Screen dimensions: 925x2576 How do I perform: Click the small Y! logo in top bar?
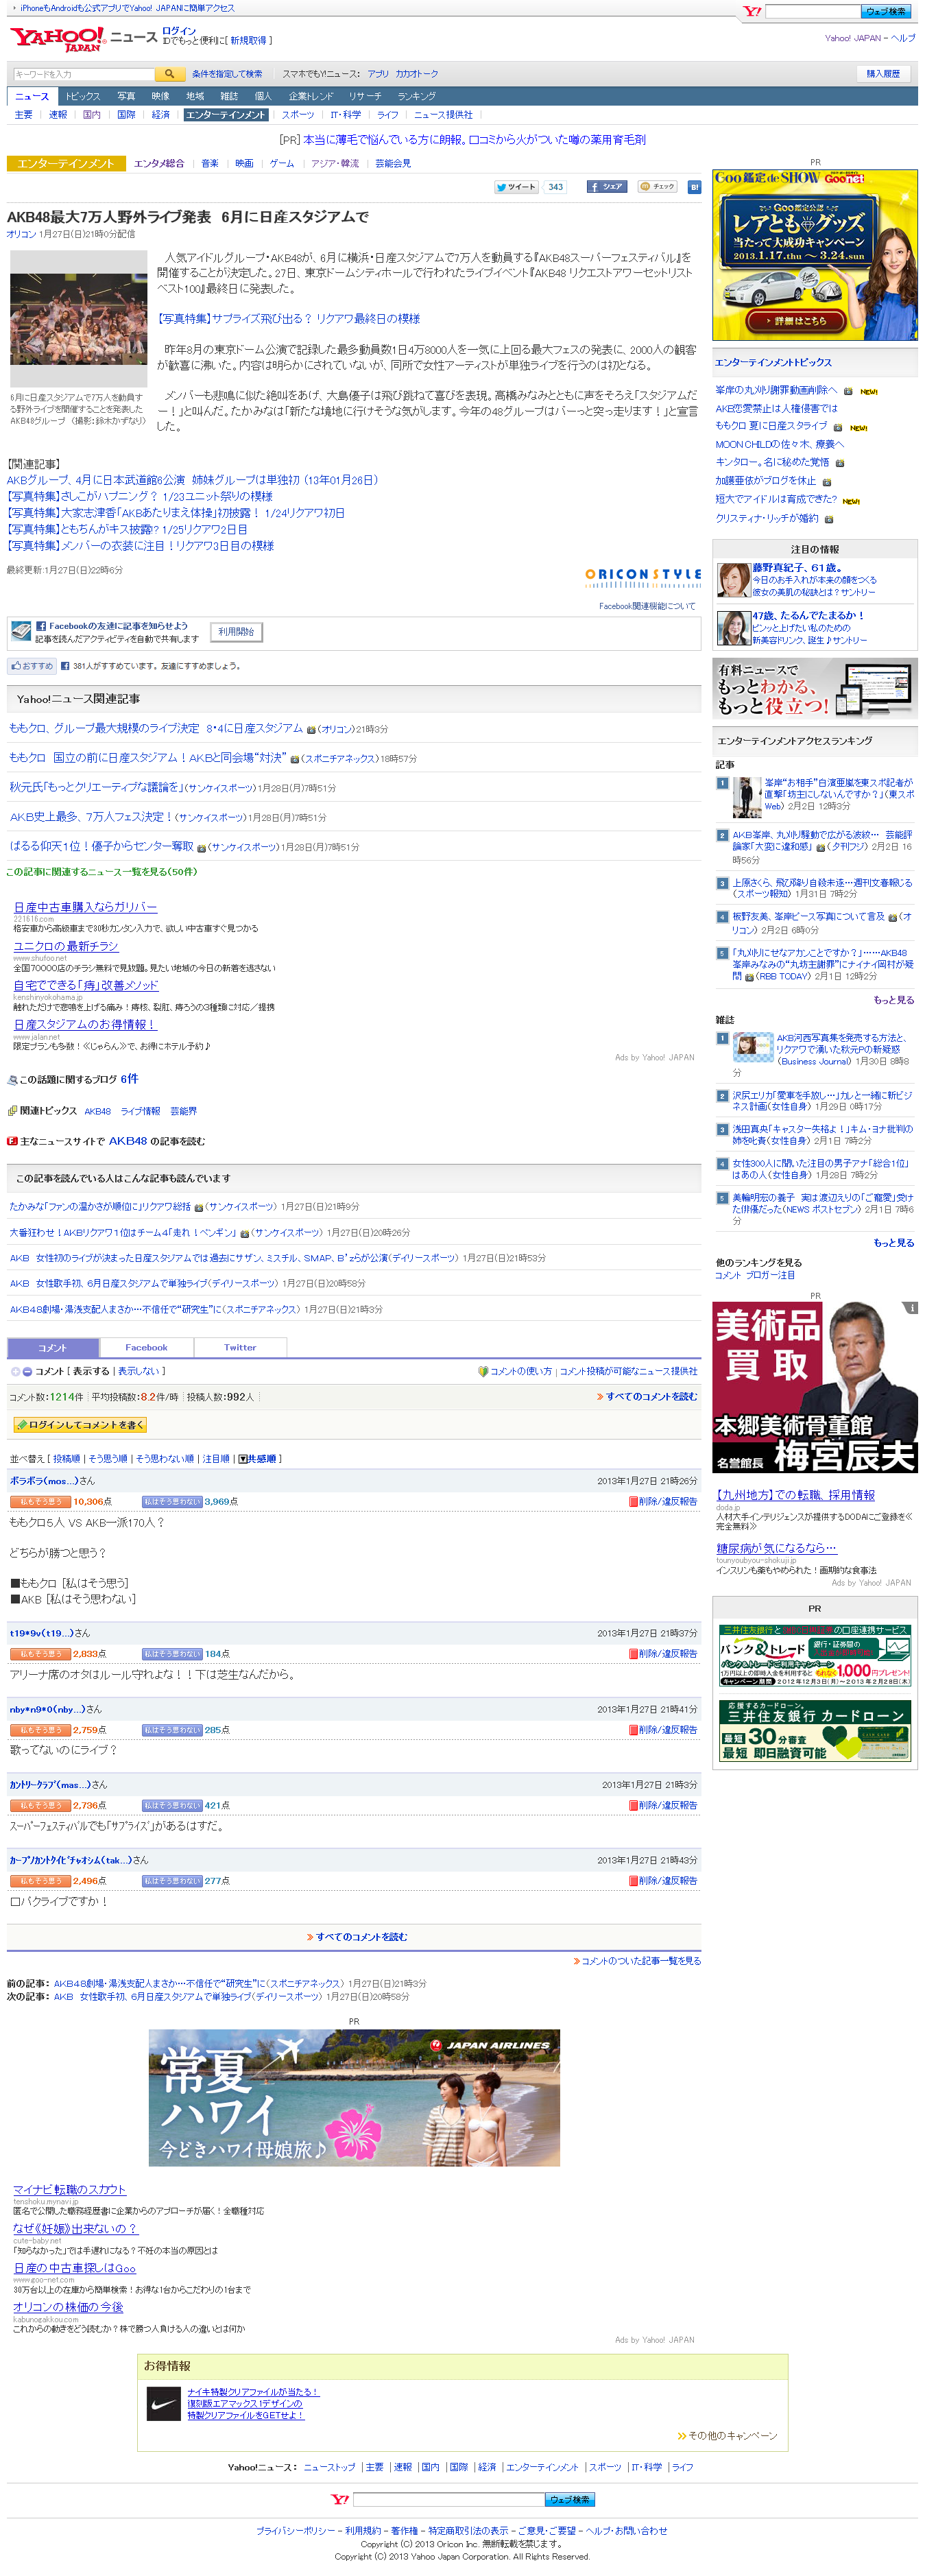click(x=752, y=11)
